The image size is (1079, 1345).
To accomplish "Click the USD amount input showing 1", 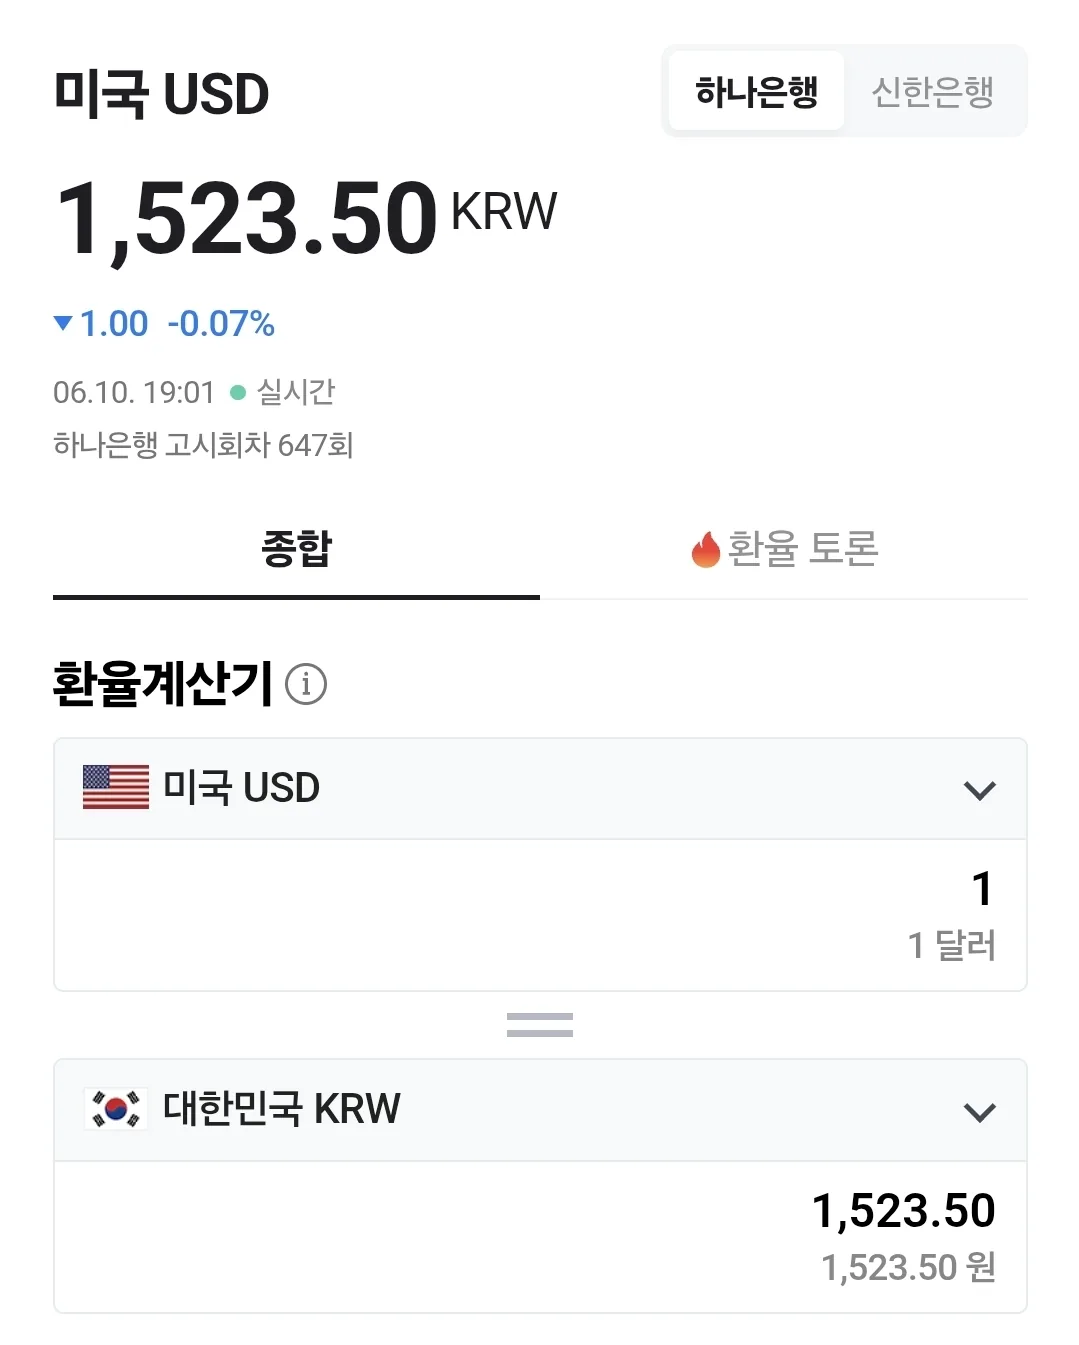I will click(540, 915).
